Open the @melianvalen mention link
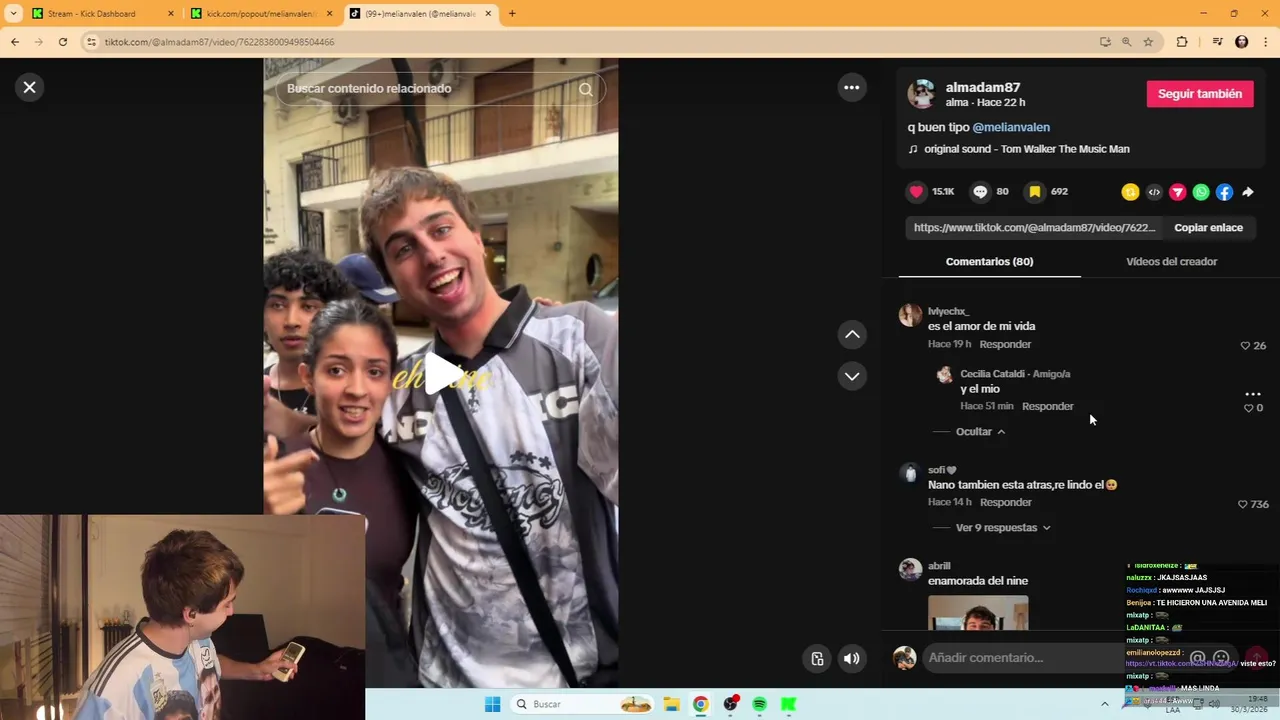 coord(1011,127)
